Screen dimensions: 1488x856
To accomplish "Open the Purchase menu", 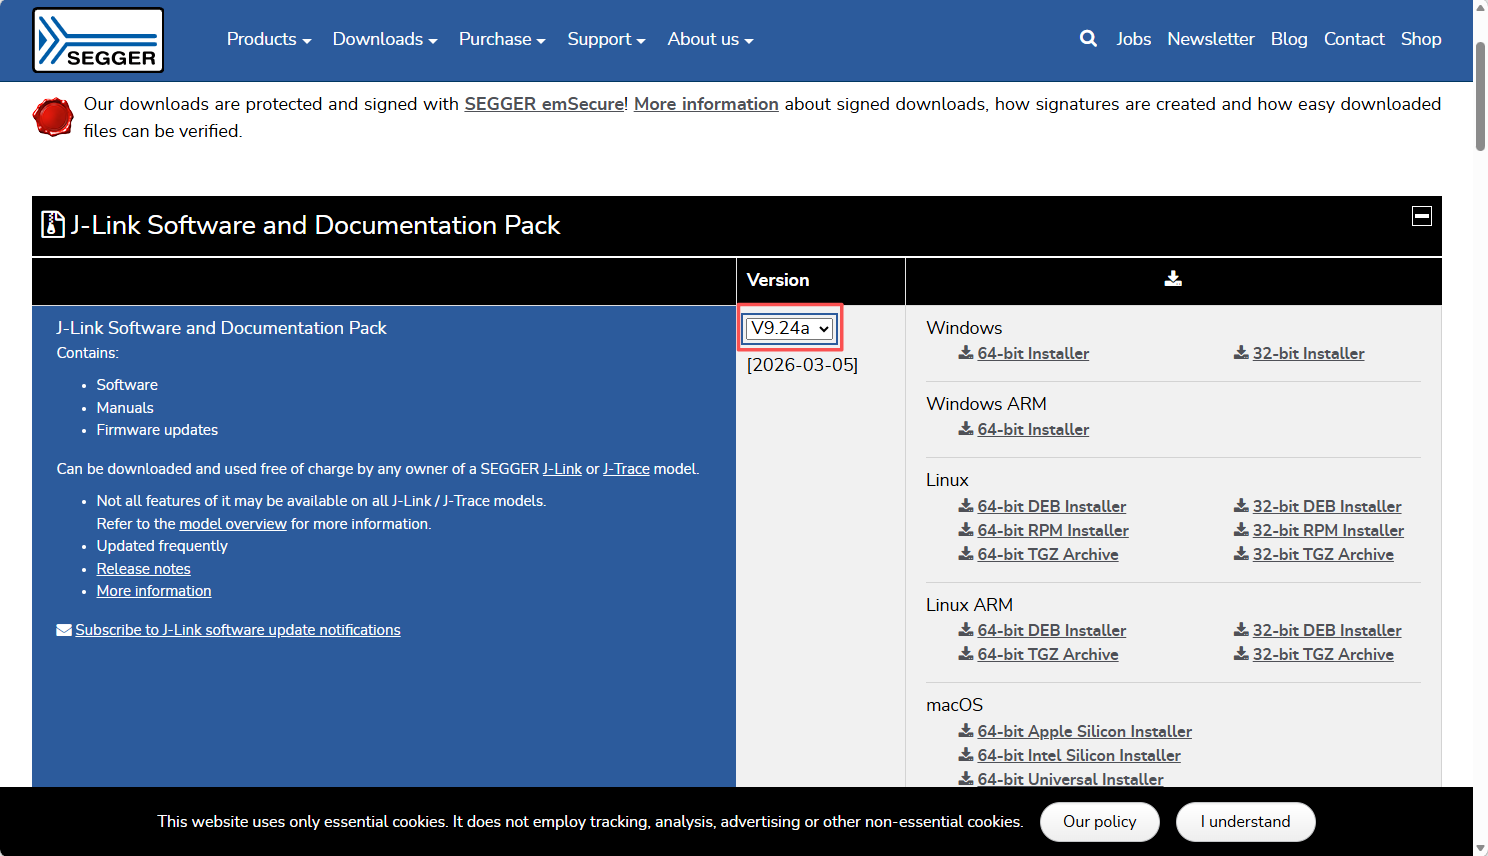I will click(x=502, y=39).
